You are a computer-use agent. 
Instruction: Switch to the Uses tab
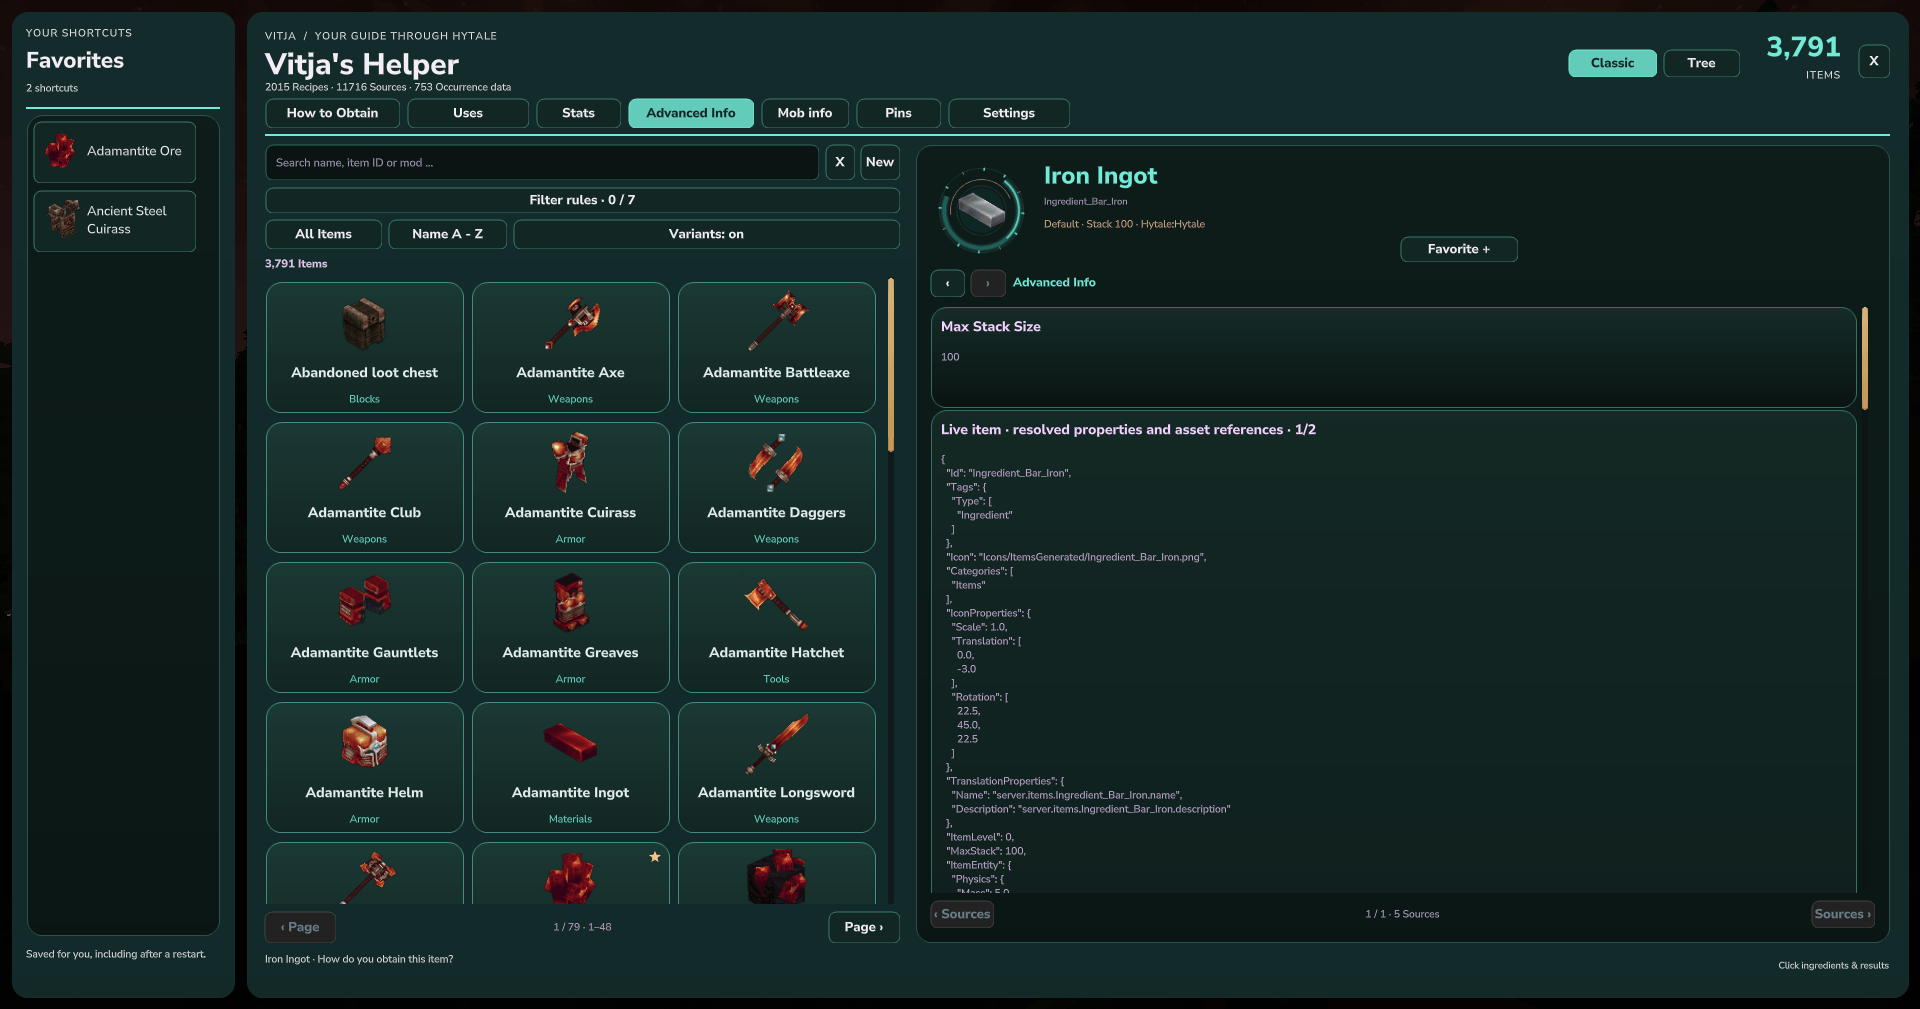pyautogui.click(x=468, y=113)
